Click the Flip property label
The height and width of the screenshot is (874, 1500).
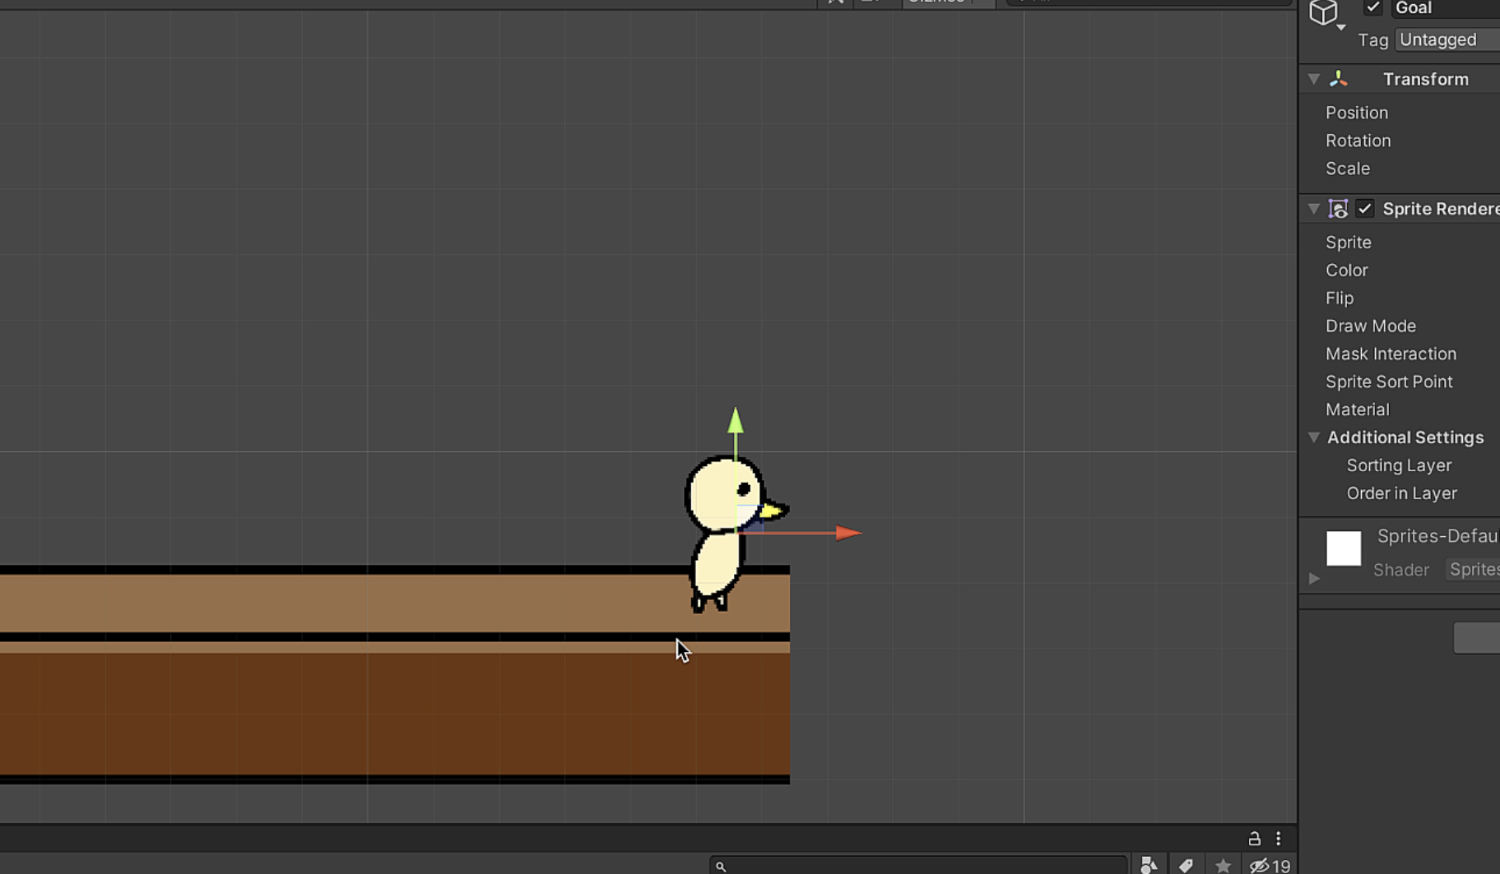pyautogui.click(x=1339, y=299)
